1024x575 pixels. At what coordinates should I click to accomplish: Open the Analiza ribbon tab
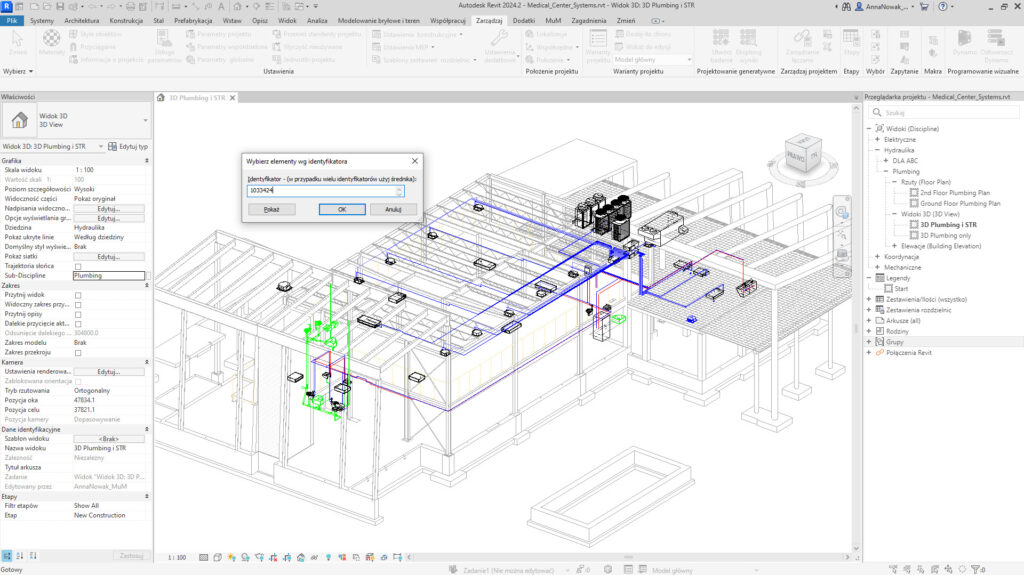click(317, 20)
